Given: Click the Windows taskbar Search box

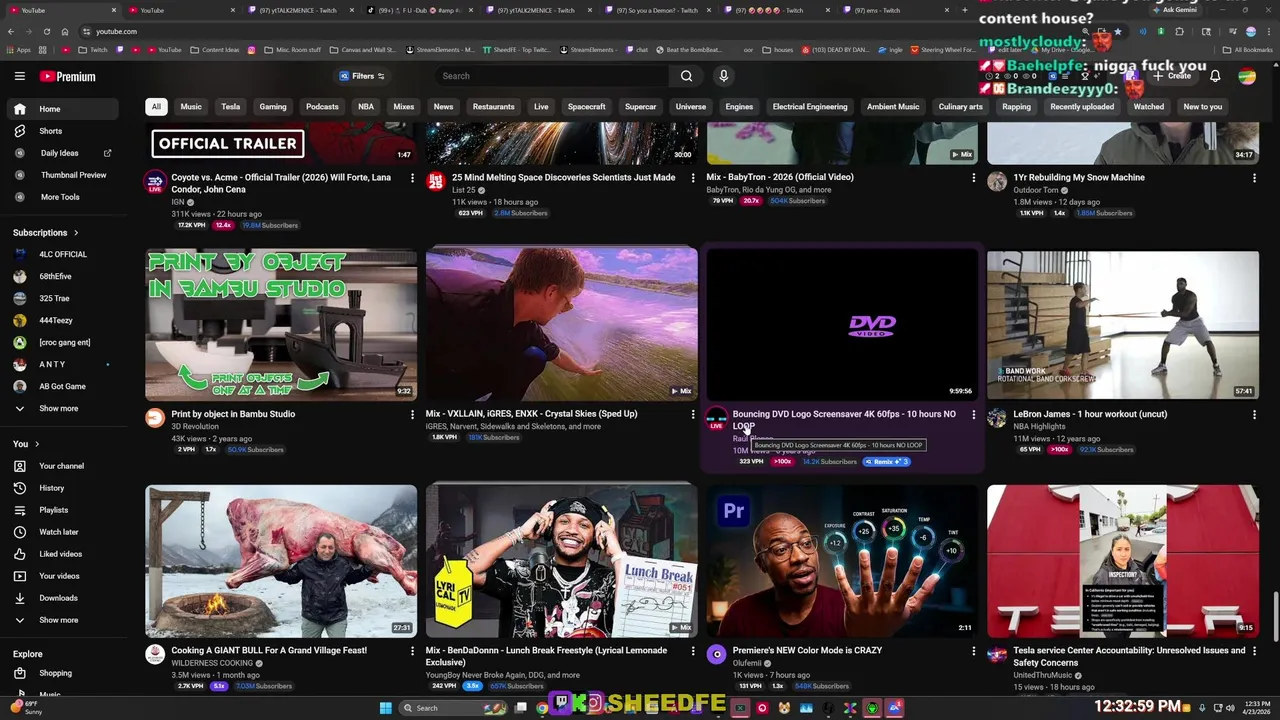Looking at the screenshot, I should [455, 708].
